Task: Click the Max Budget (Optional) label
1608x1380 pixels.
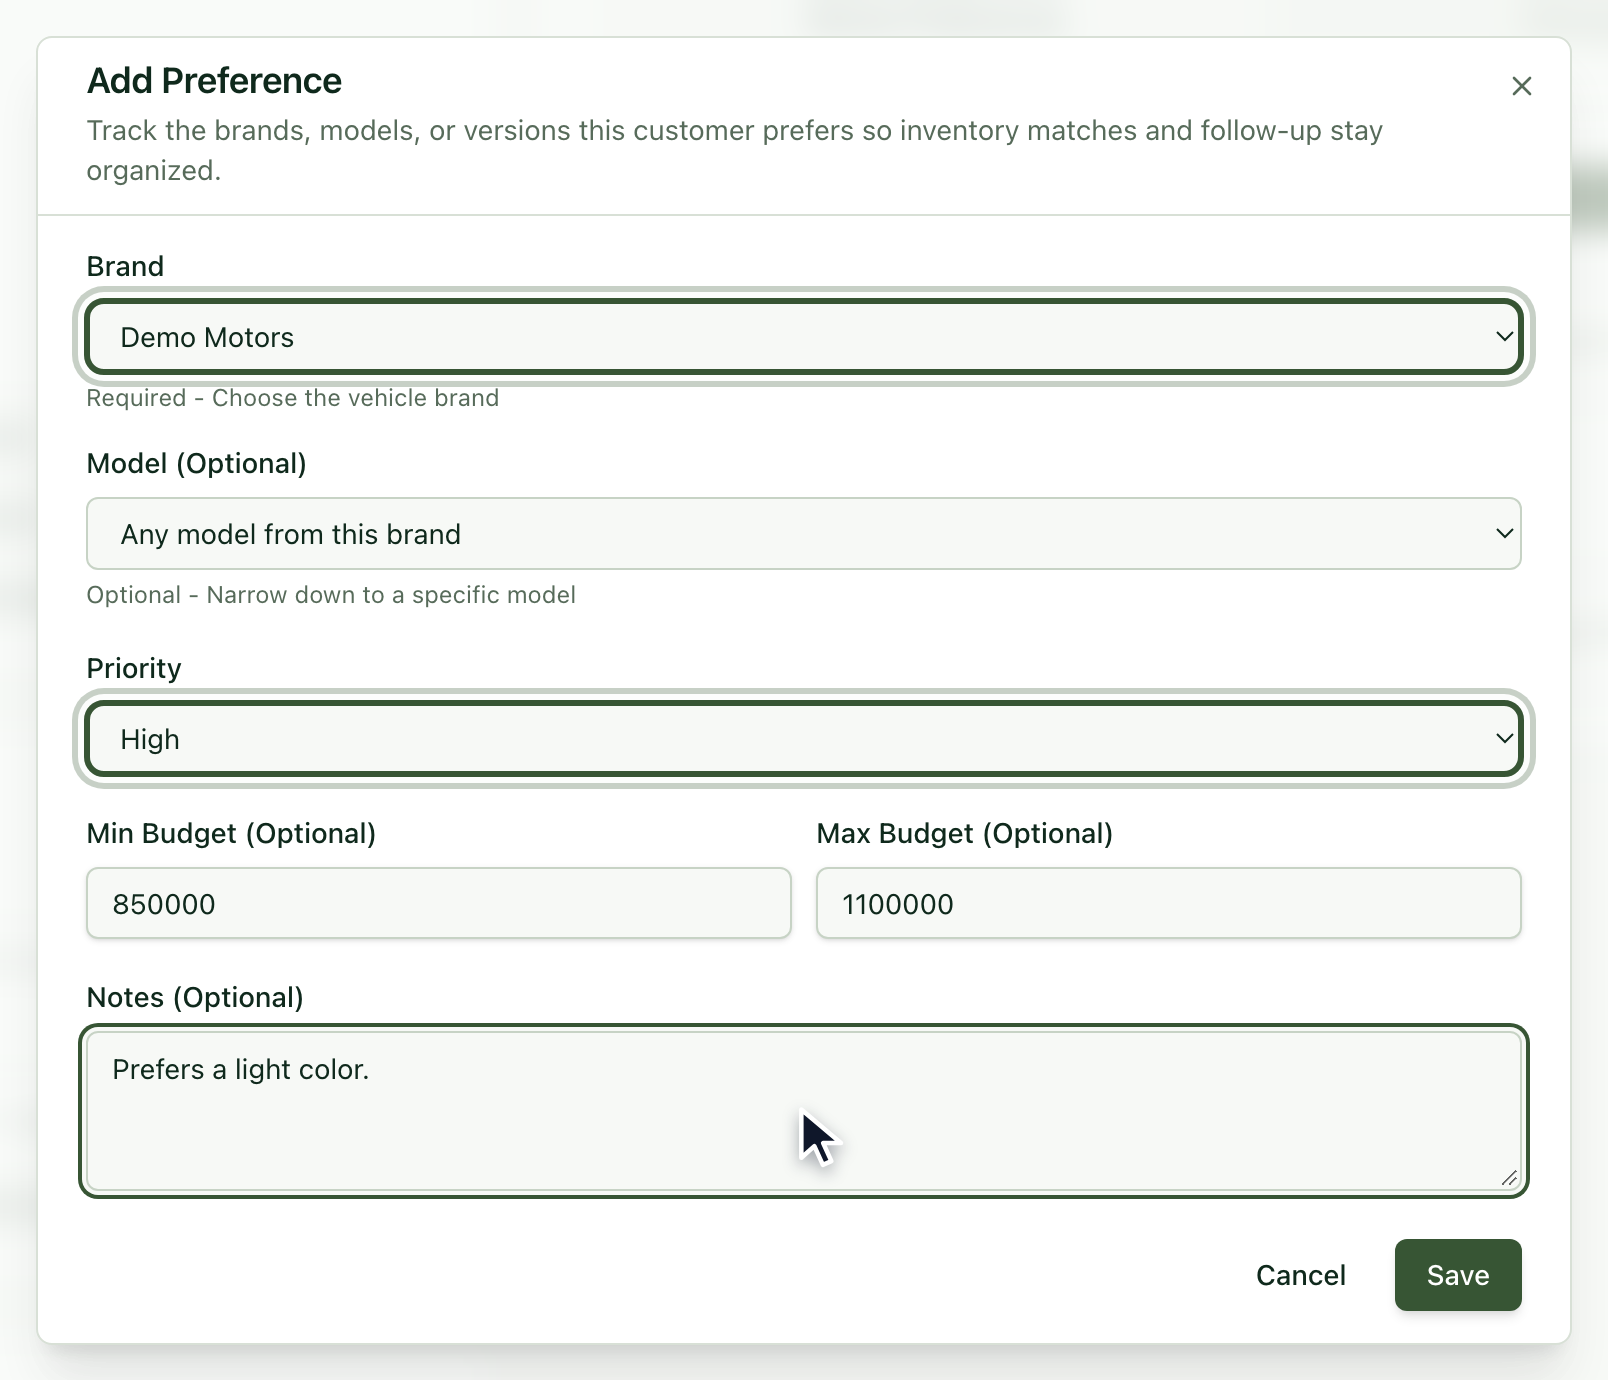Action: [x=965, y=833]
